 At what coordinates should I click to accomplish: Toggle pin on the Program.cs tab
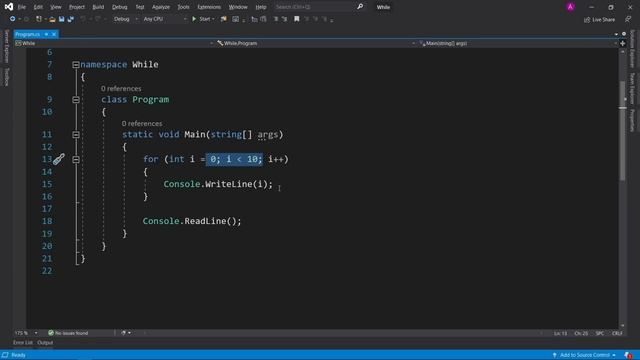[46, 34]
